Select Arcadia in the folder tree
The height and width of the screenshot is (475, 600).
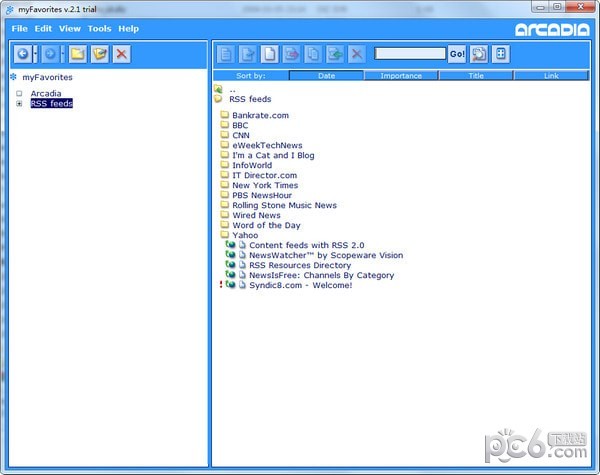point(46,93)
